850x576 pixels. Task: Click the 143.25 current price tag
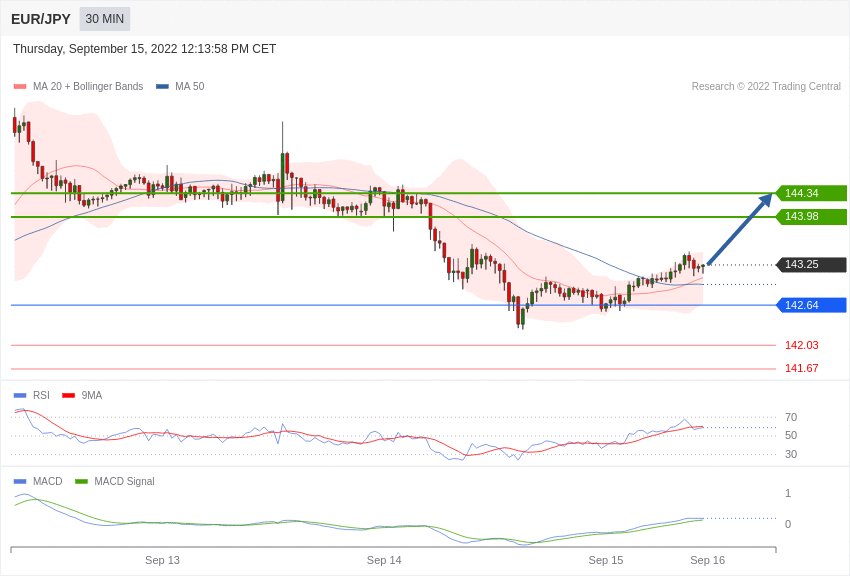coord(811,264)
